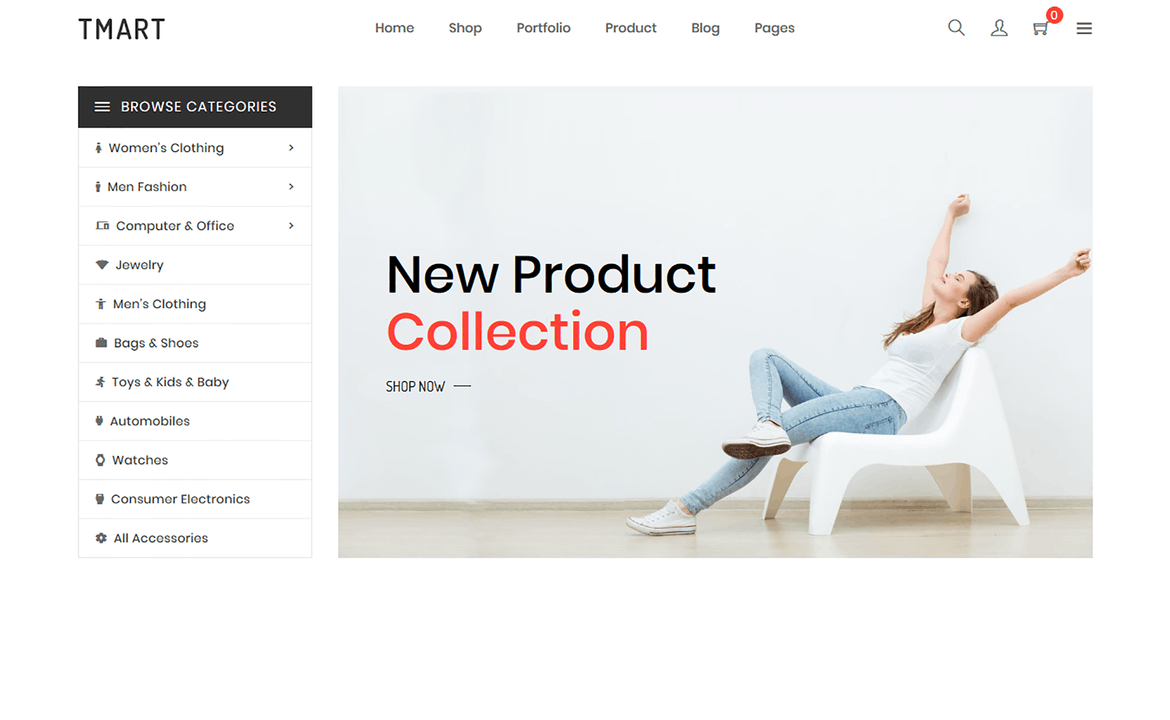This screenshot has height=720, width=1170.
Task: Click the Bags & Shoes briefcase icon
Action: coord(101,343)
